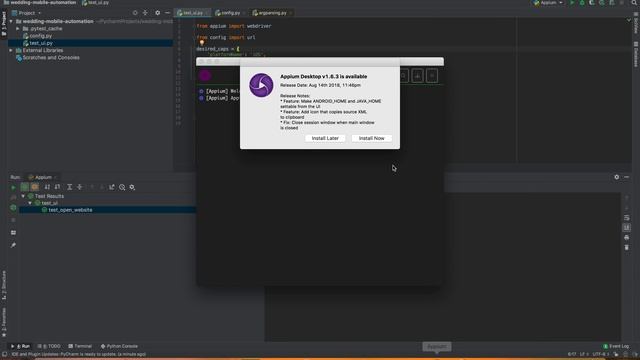Click the Search Everywhere magnifier icon
The image size is (640, 360).
click(635, 3)
